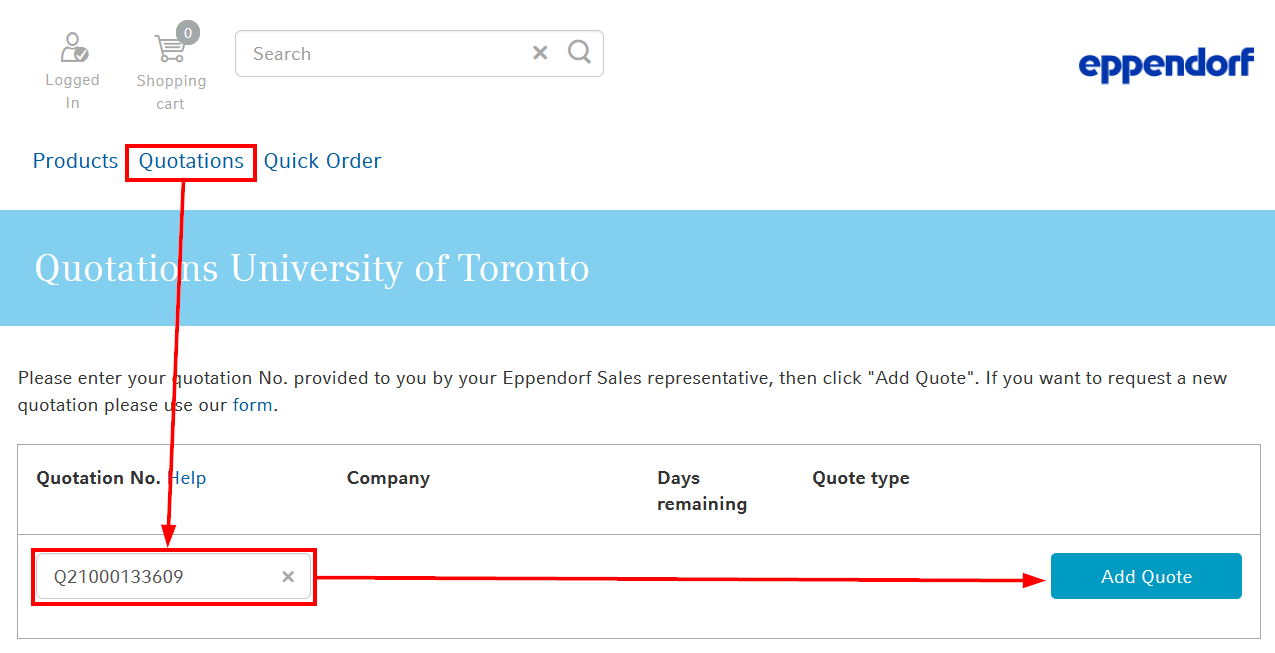1275x653 pixels.
Task: Click the Company column header
Action: pos(388,478)
